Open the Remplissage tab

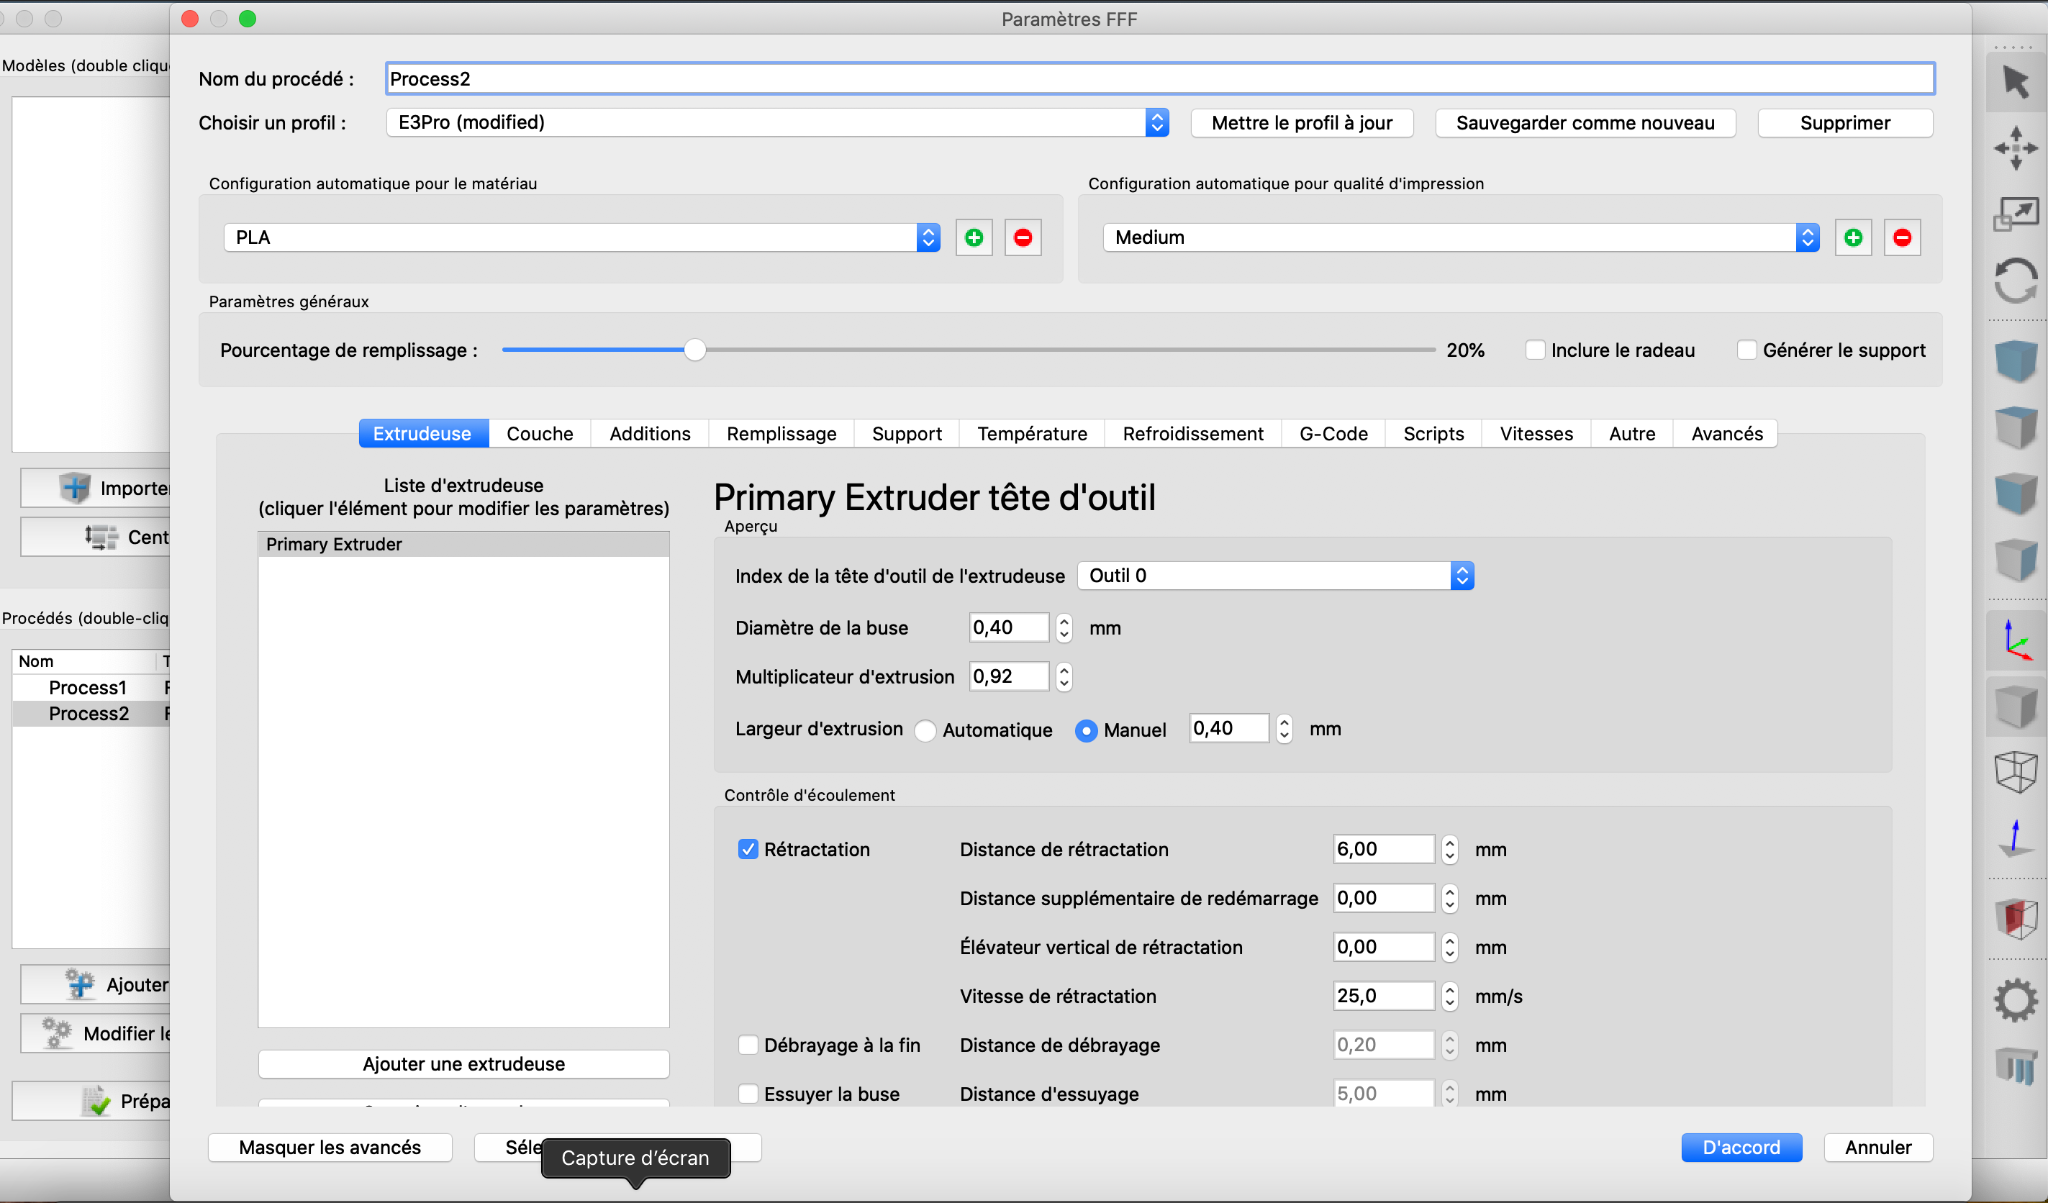(x=781, y=434)
